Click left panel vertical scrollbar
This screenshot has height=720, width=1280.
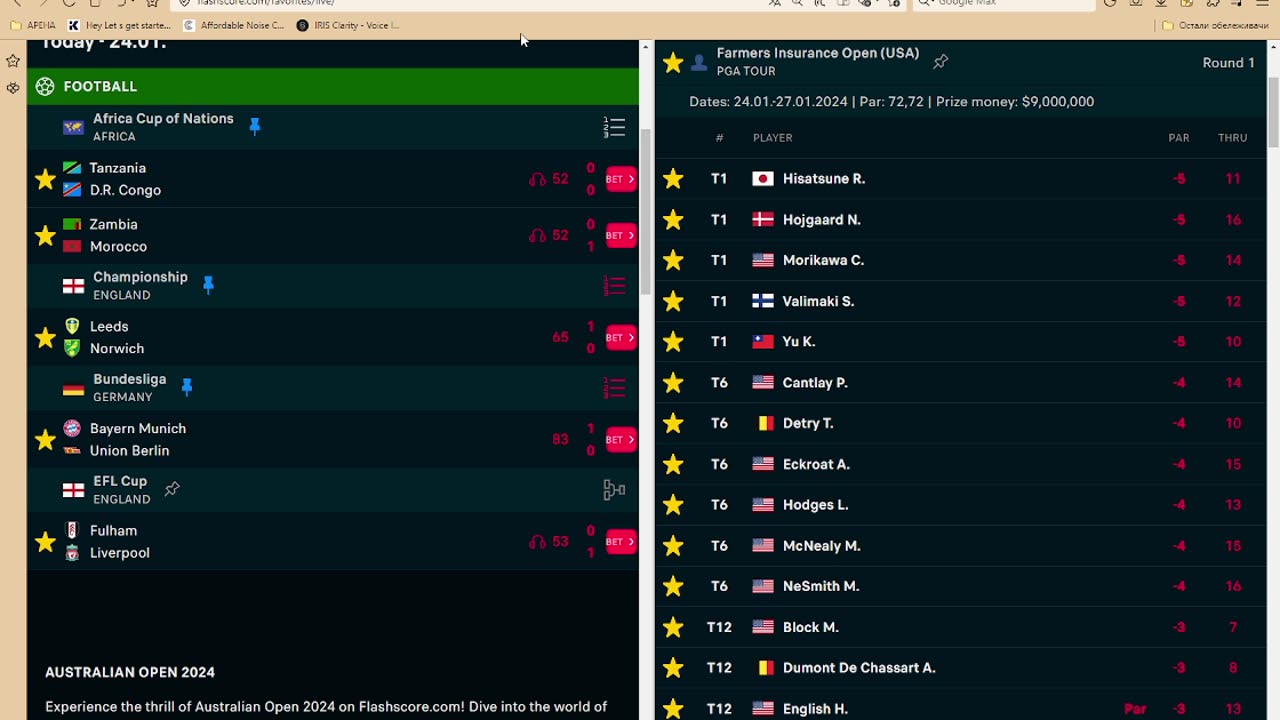(x=646, y=212)
